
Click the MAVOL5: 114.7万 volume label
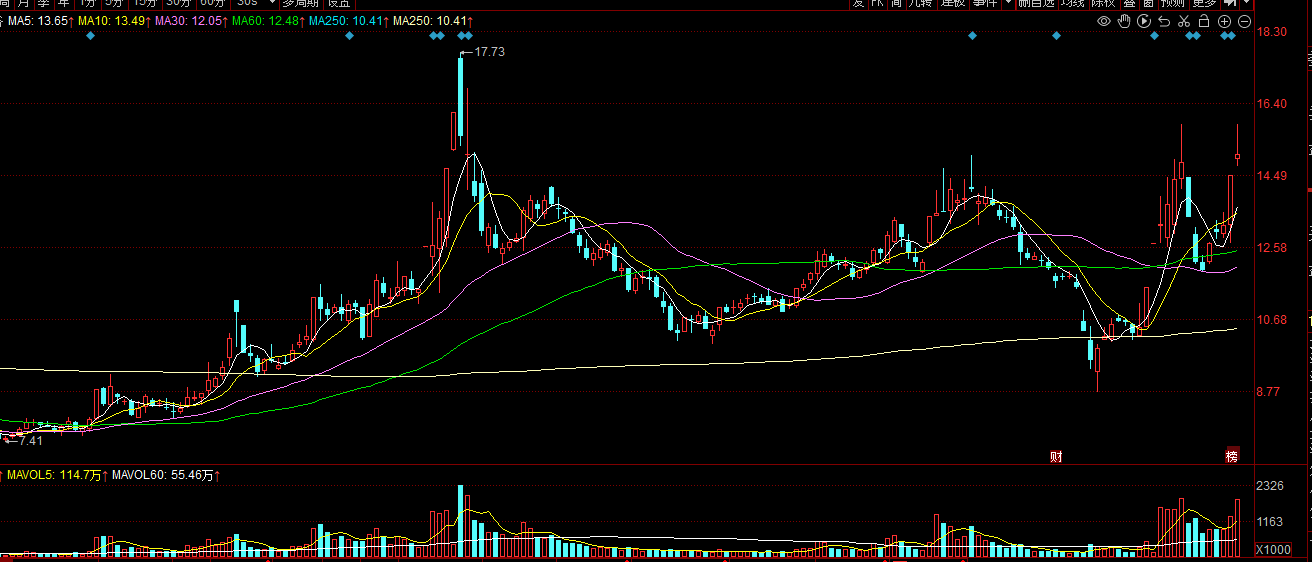coord(55,476)
